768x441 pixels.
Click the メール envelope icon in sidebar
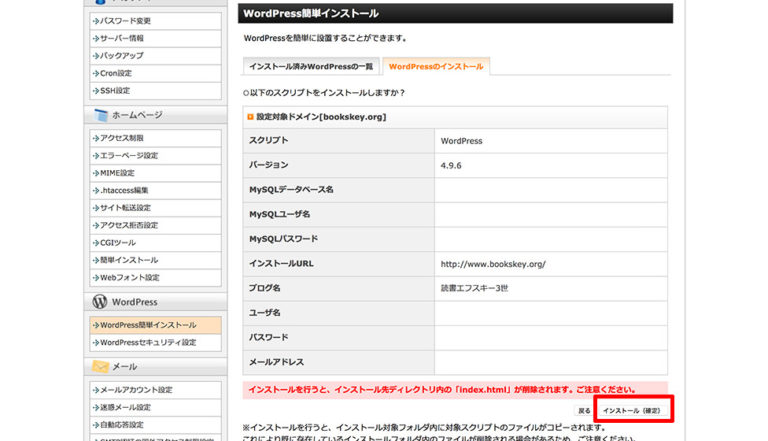(x=100, y=367)
